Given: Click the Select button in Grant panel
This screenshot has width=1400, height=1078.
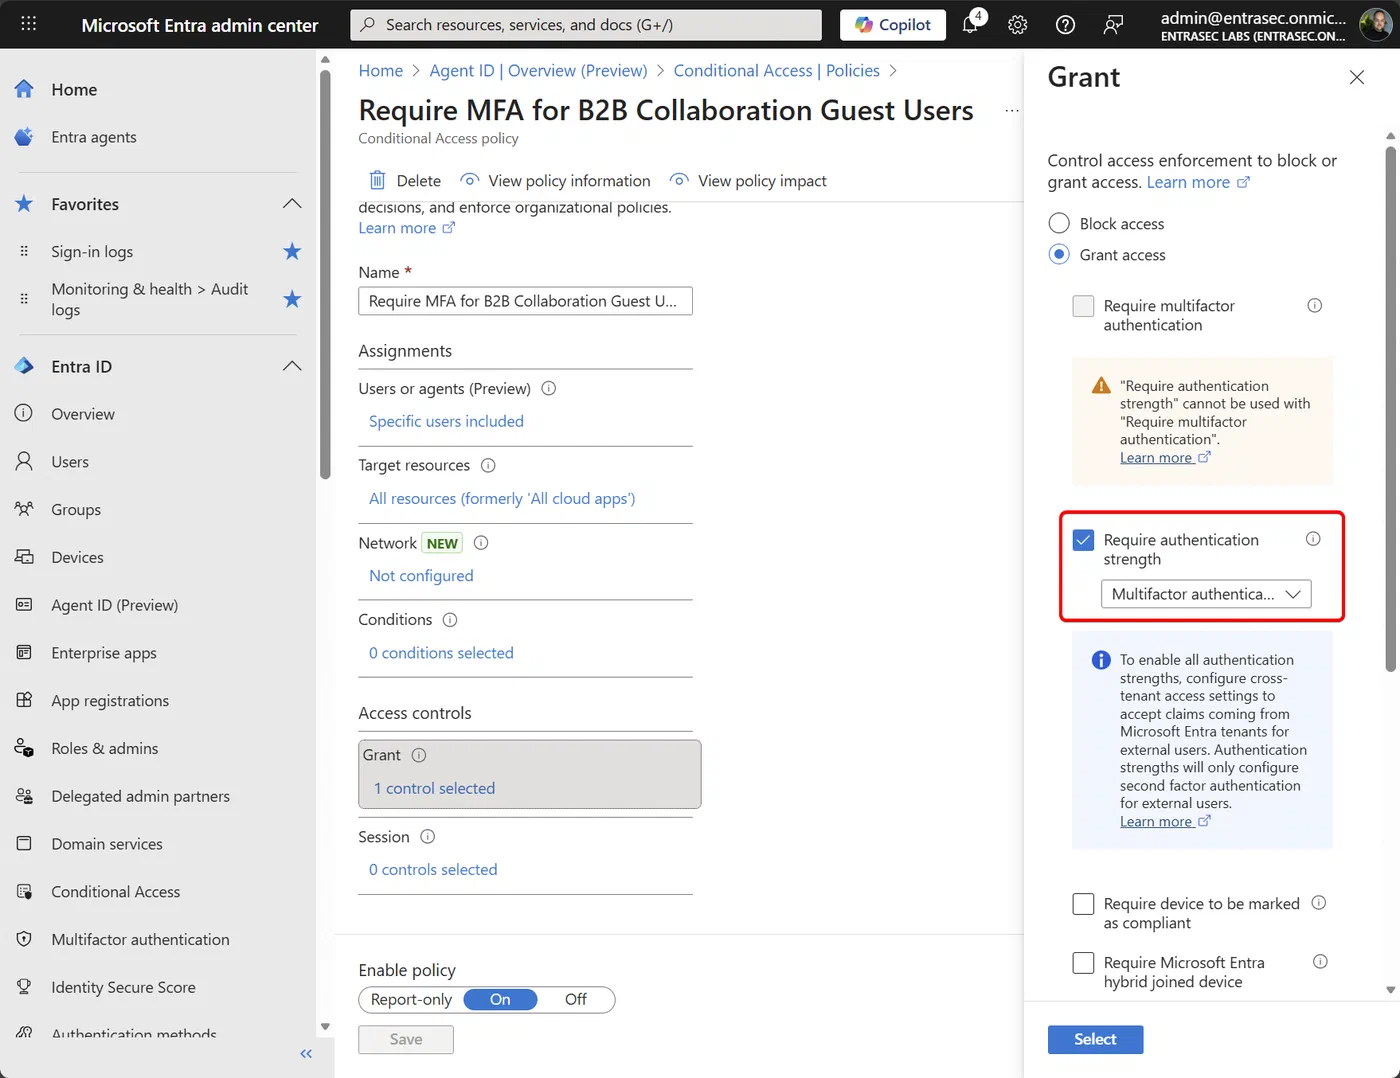Looking at the screenshot, I should (1095, 1039).
